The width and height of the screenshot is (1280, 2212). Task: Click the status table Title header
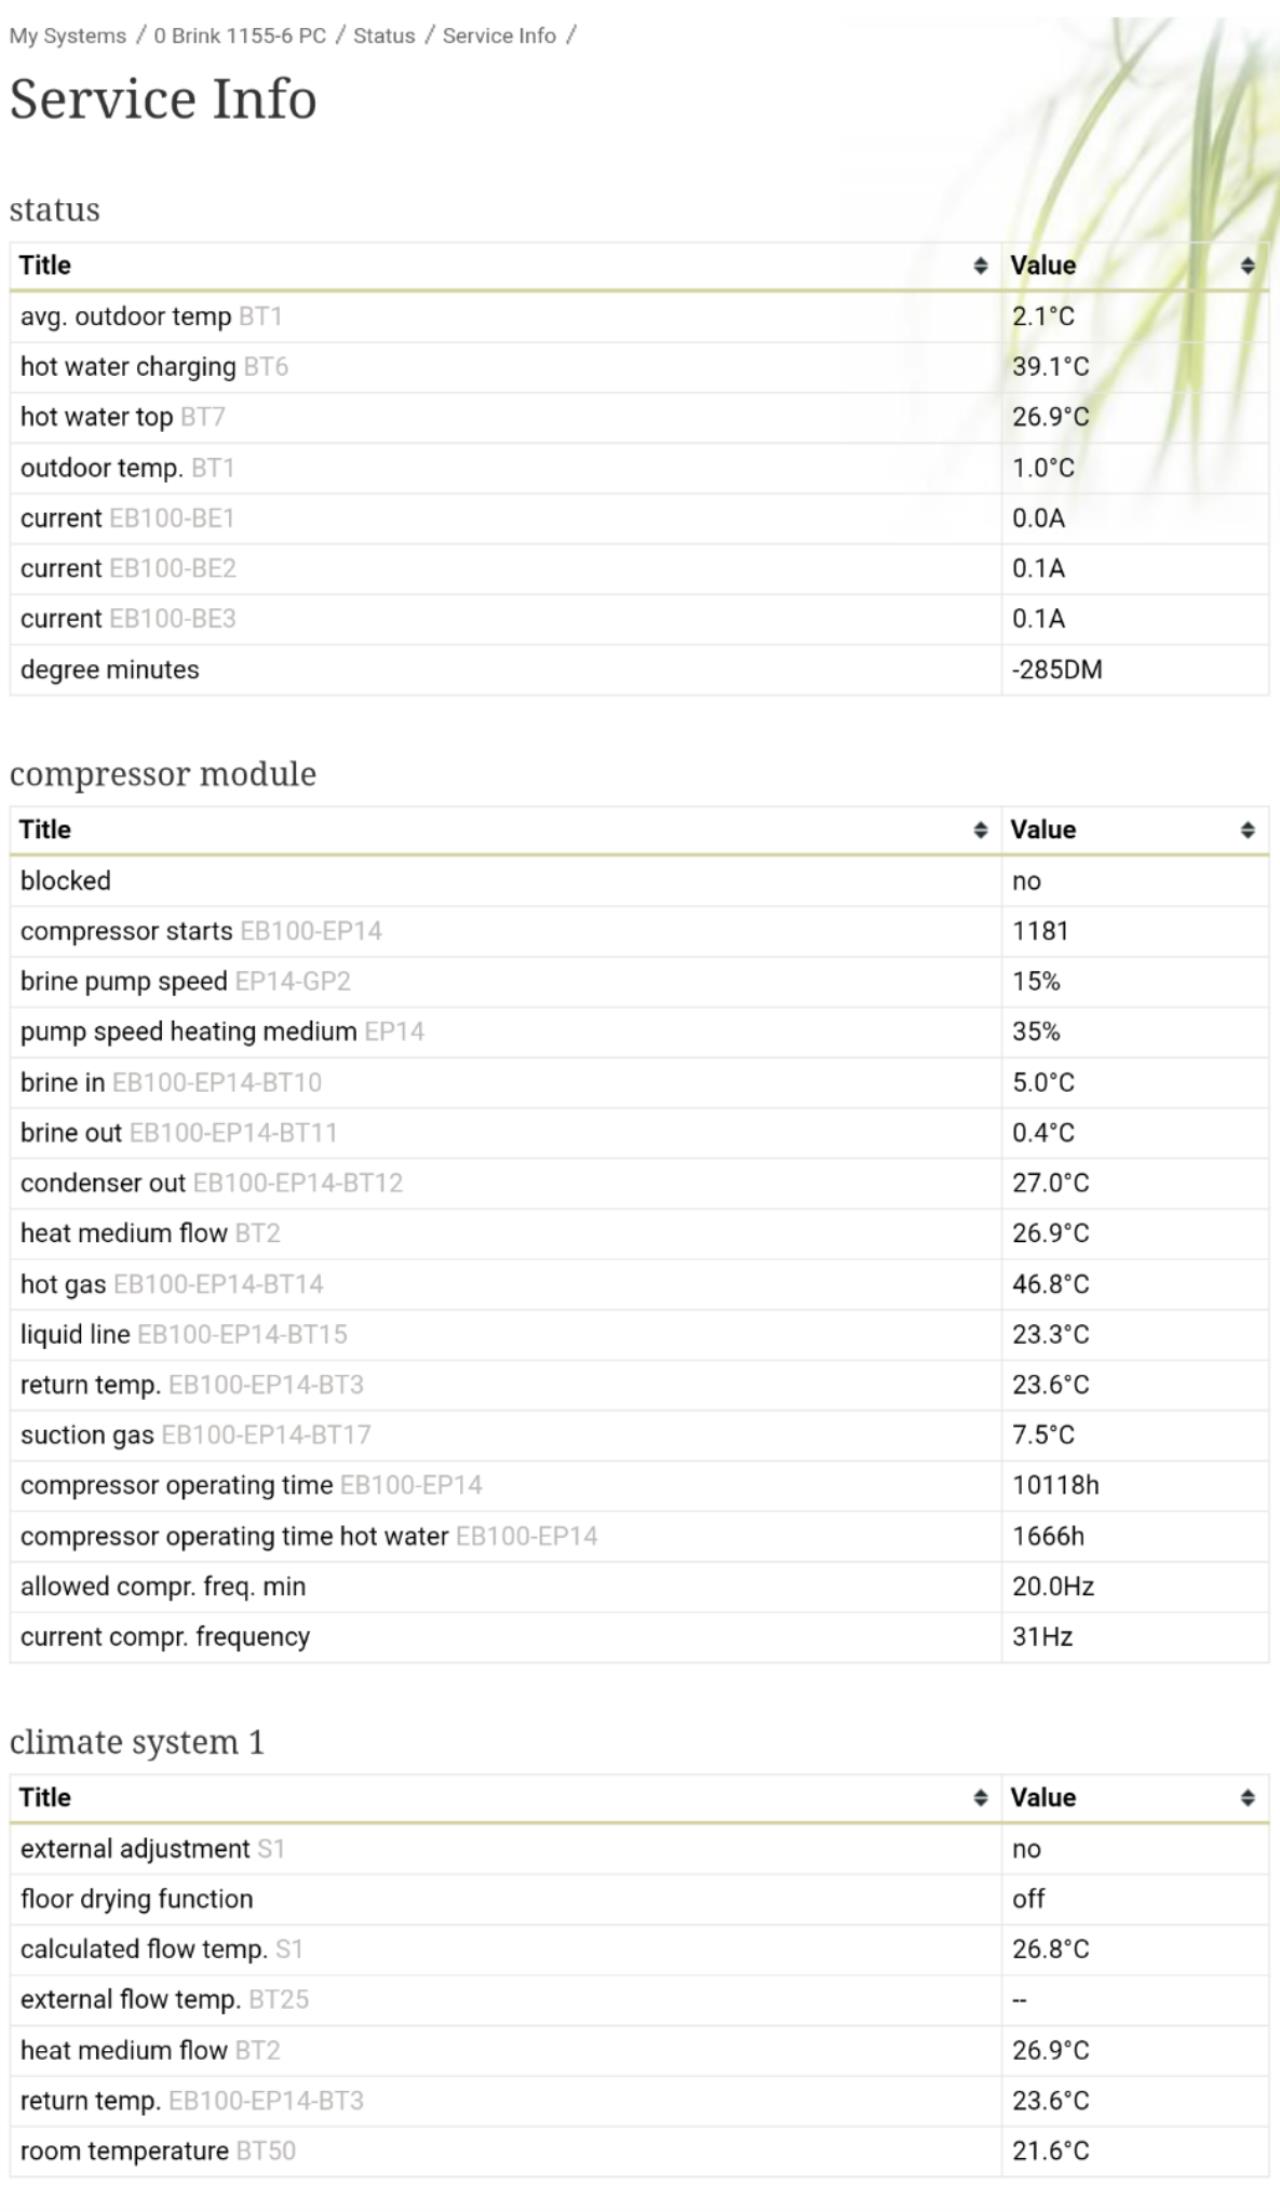[x=506, y=266]
